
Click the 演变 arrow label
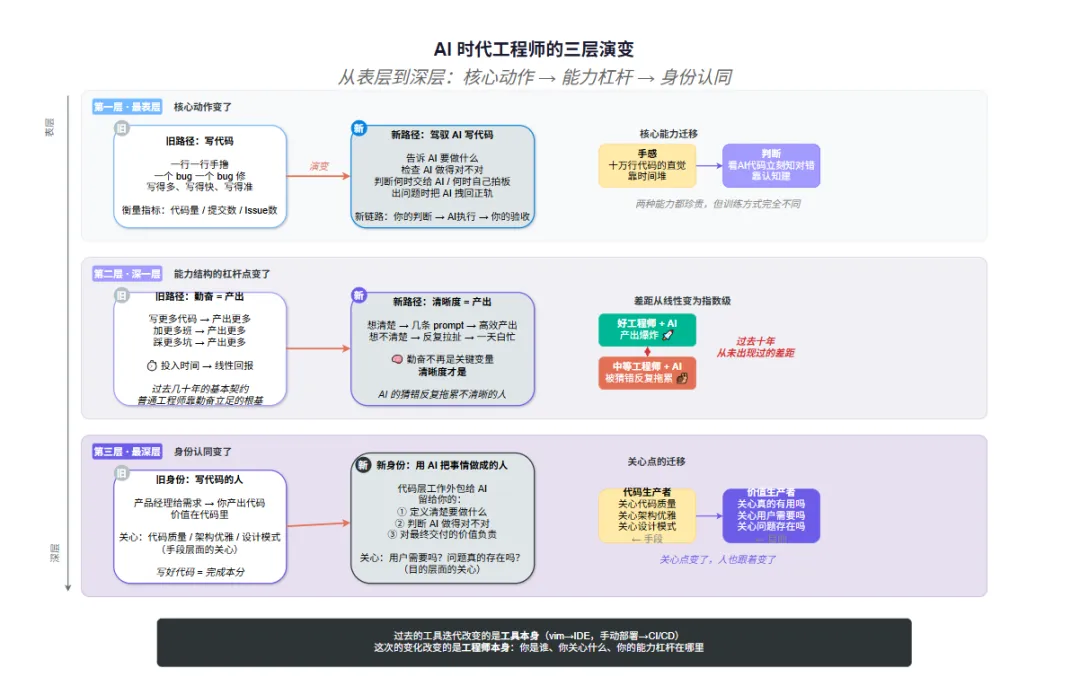[319, 166]
